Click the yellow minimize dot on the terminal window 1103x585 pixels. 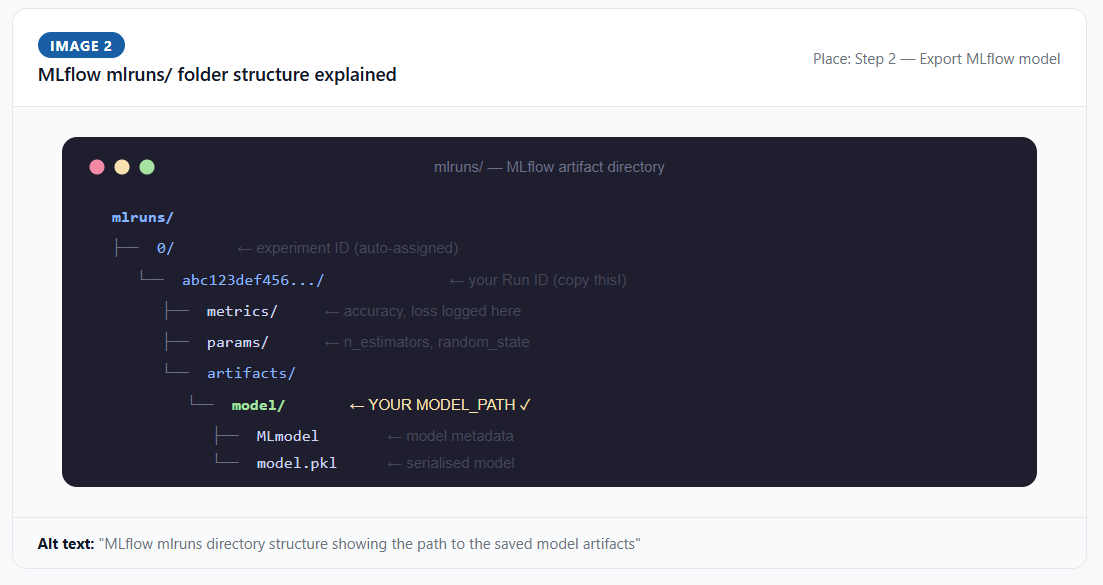point(122,167)
